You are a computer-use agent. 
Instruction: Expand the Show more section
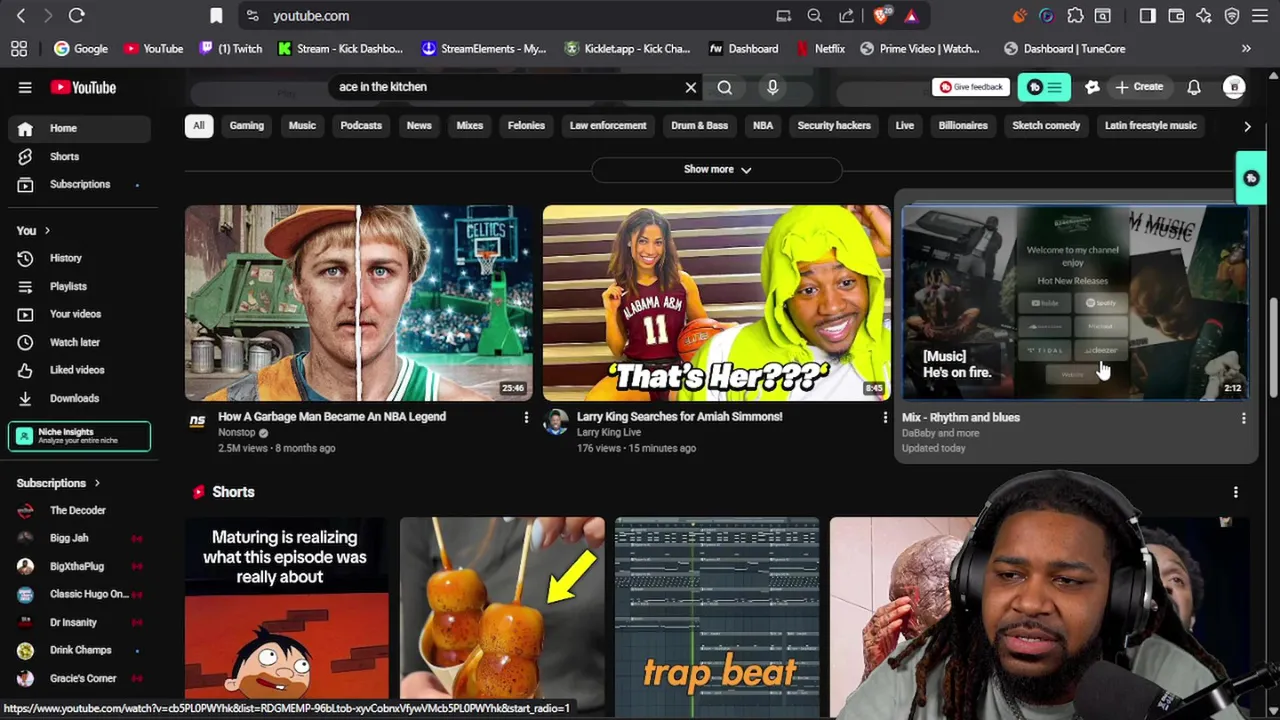[x=717, y=169]
